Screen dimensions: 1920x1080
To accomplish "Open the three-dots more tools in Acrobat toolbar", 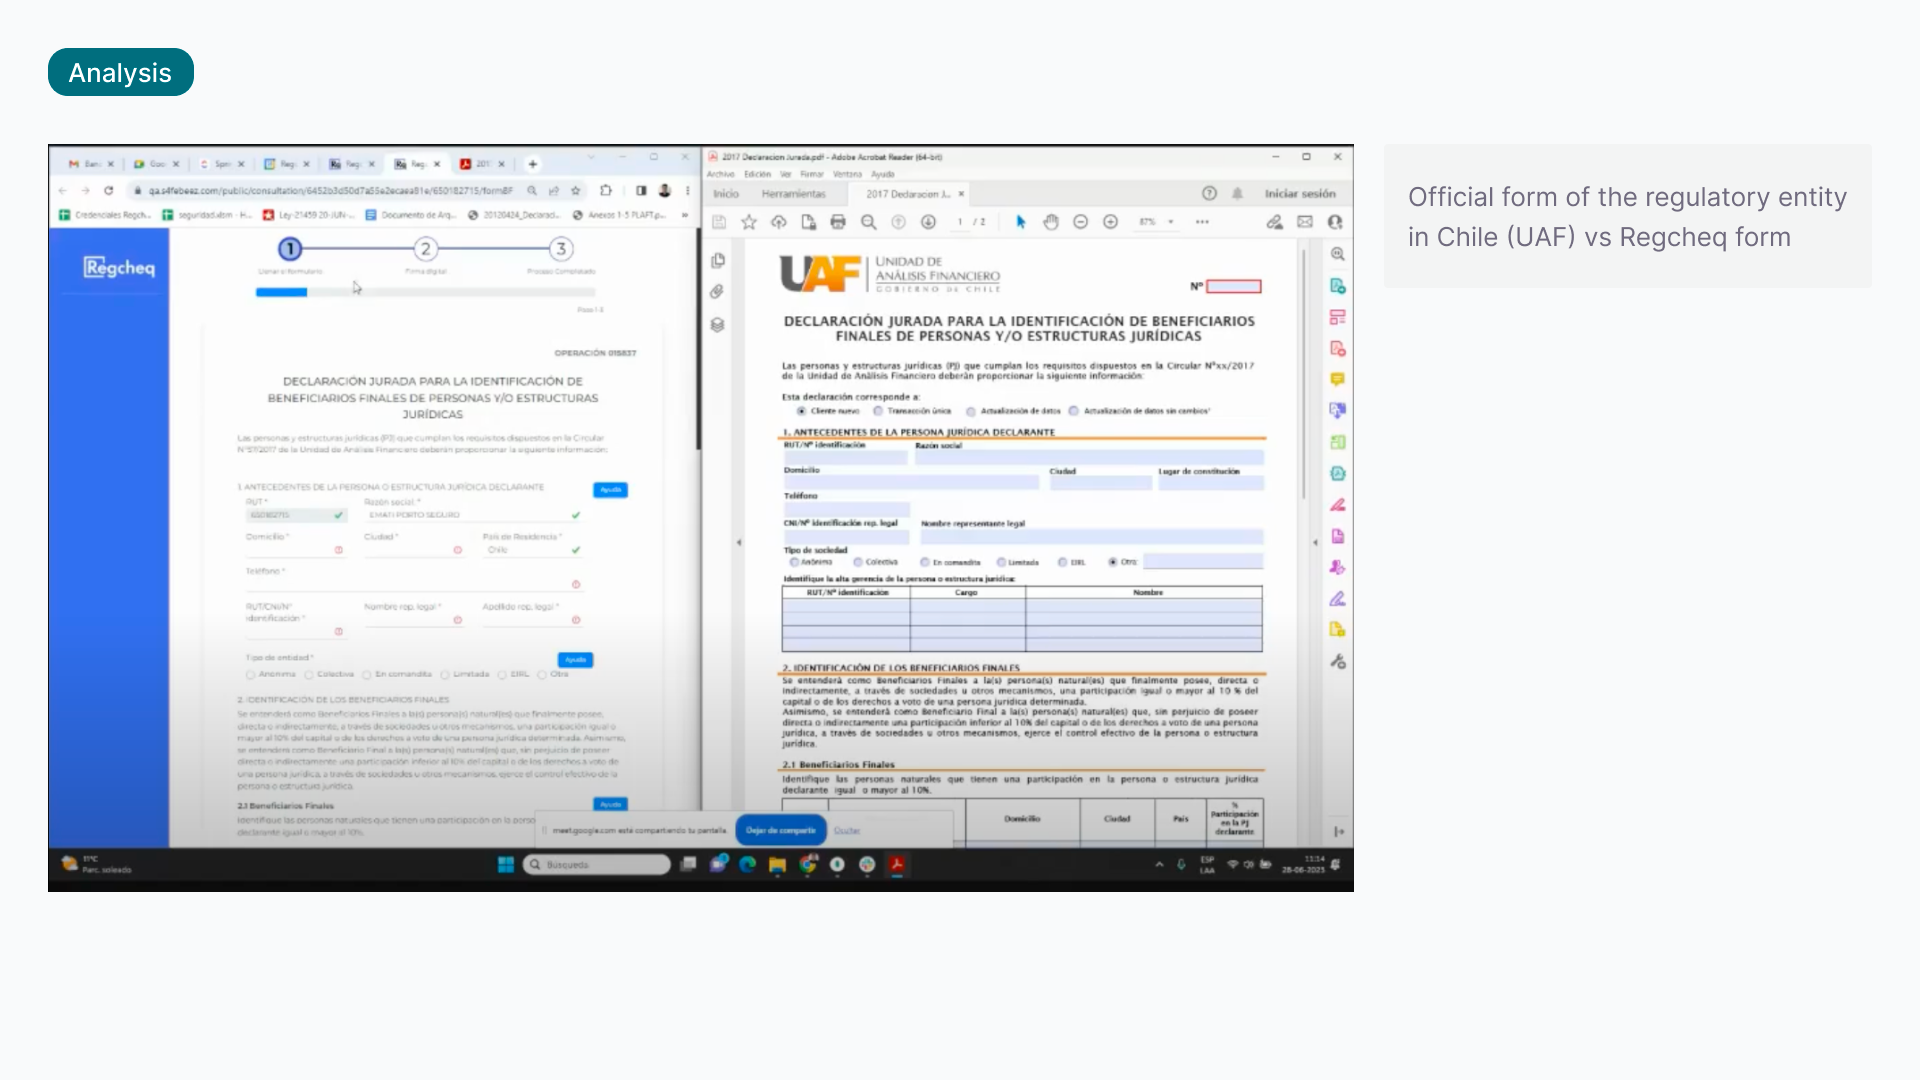I will click(1202, 222).
